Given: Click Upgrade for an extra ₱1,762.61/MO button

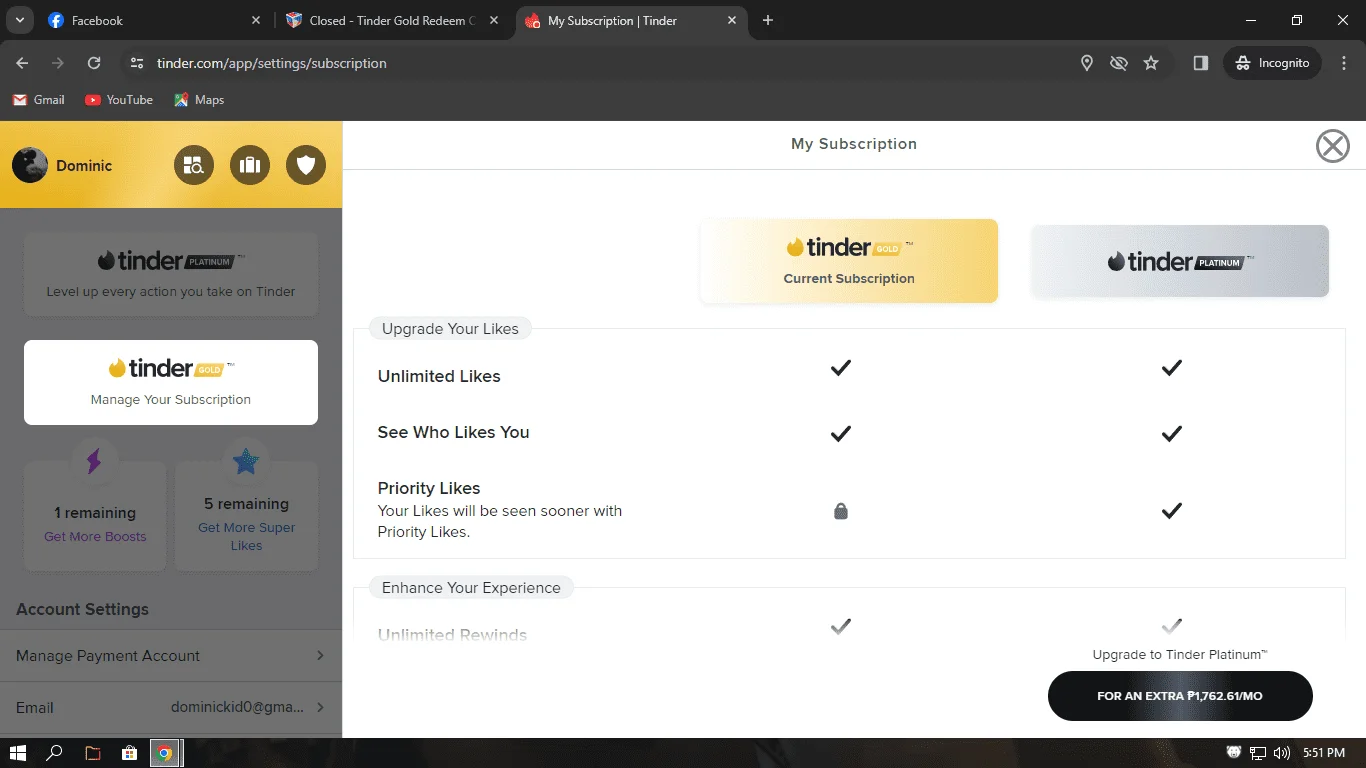Looking at the screenshot, I should [x=1180, y=696].
